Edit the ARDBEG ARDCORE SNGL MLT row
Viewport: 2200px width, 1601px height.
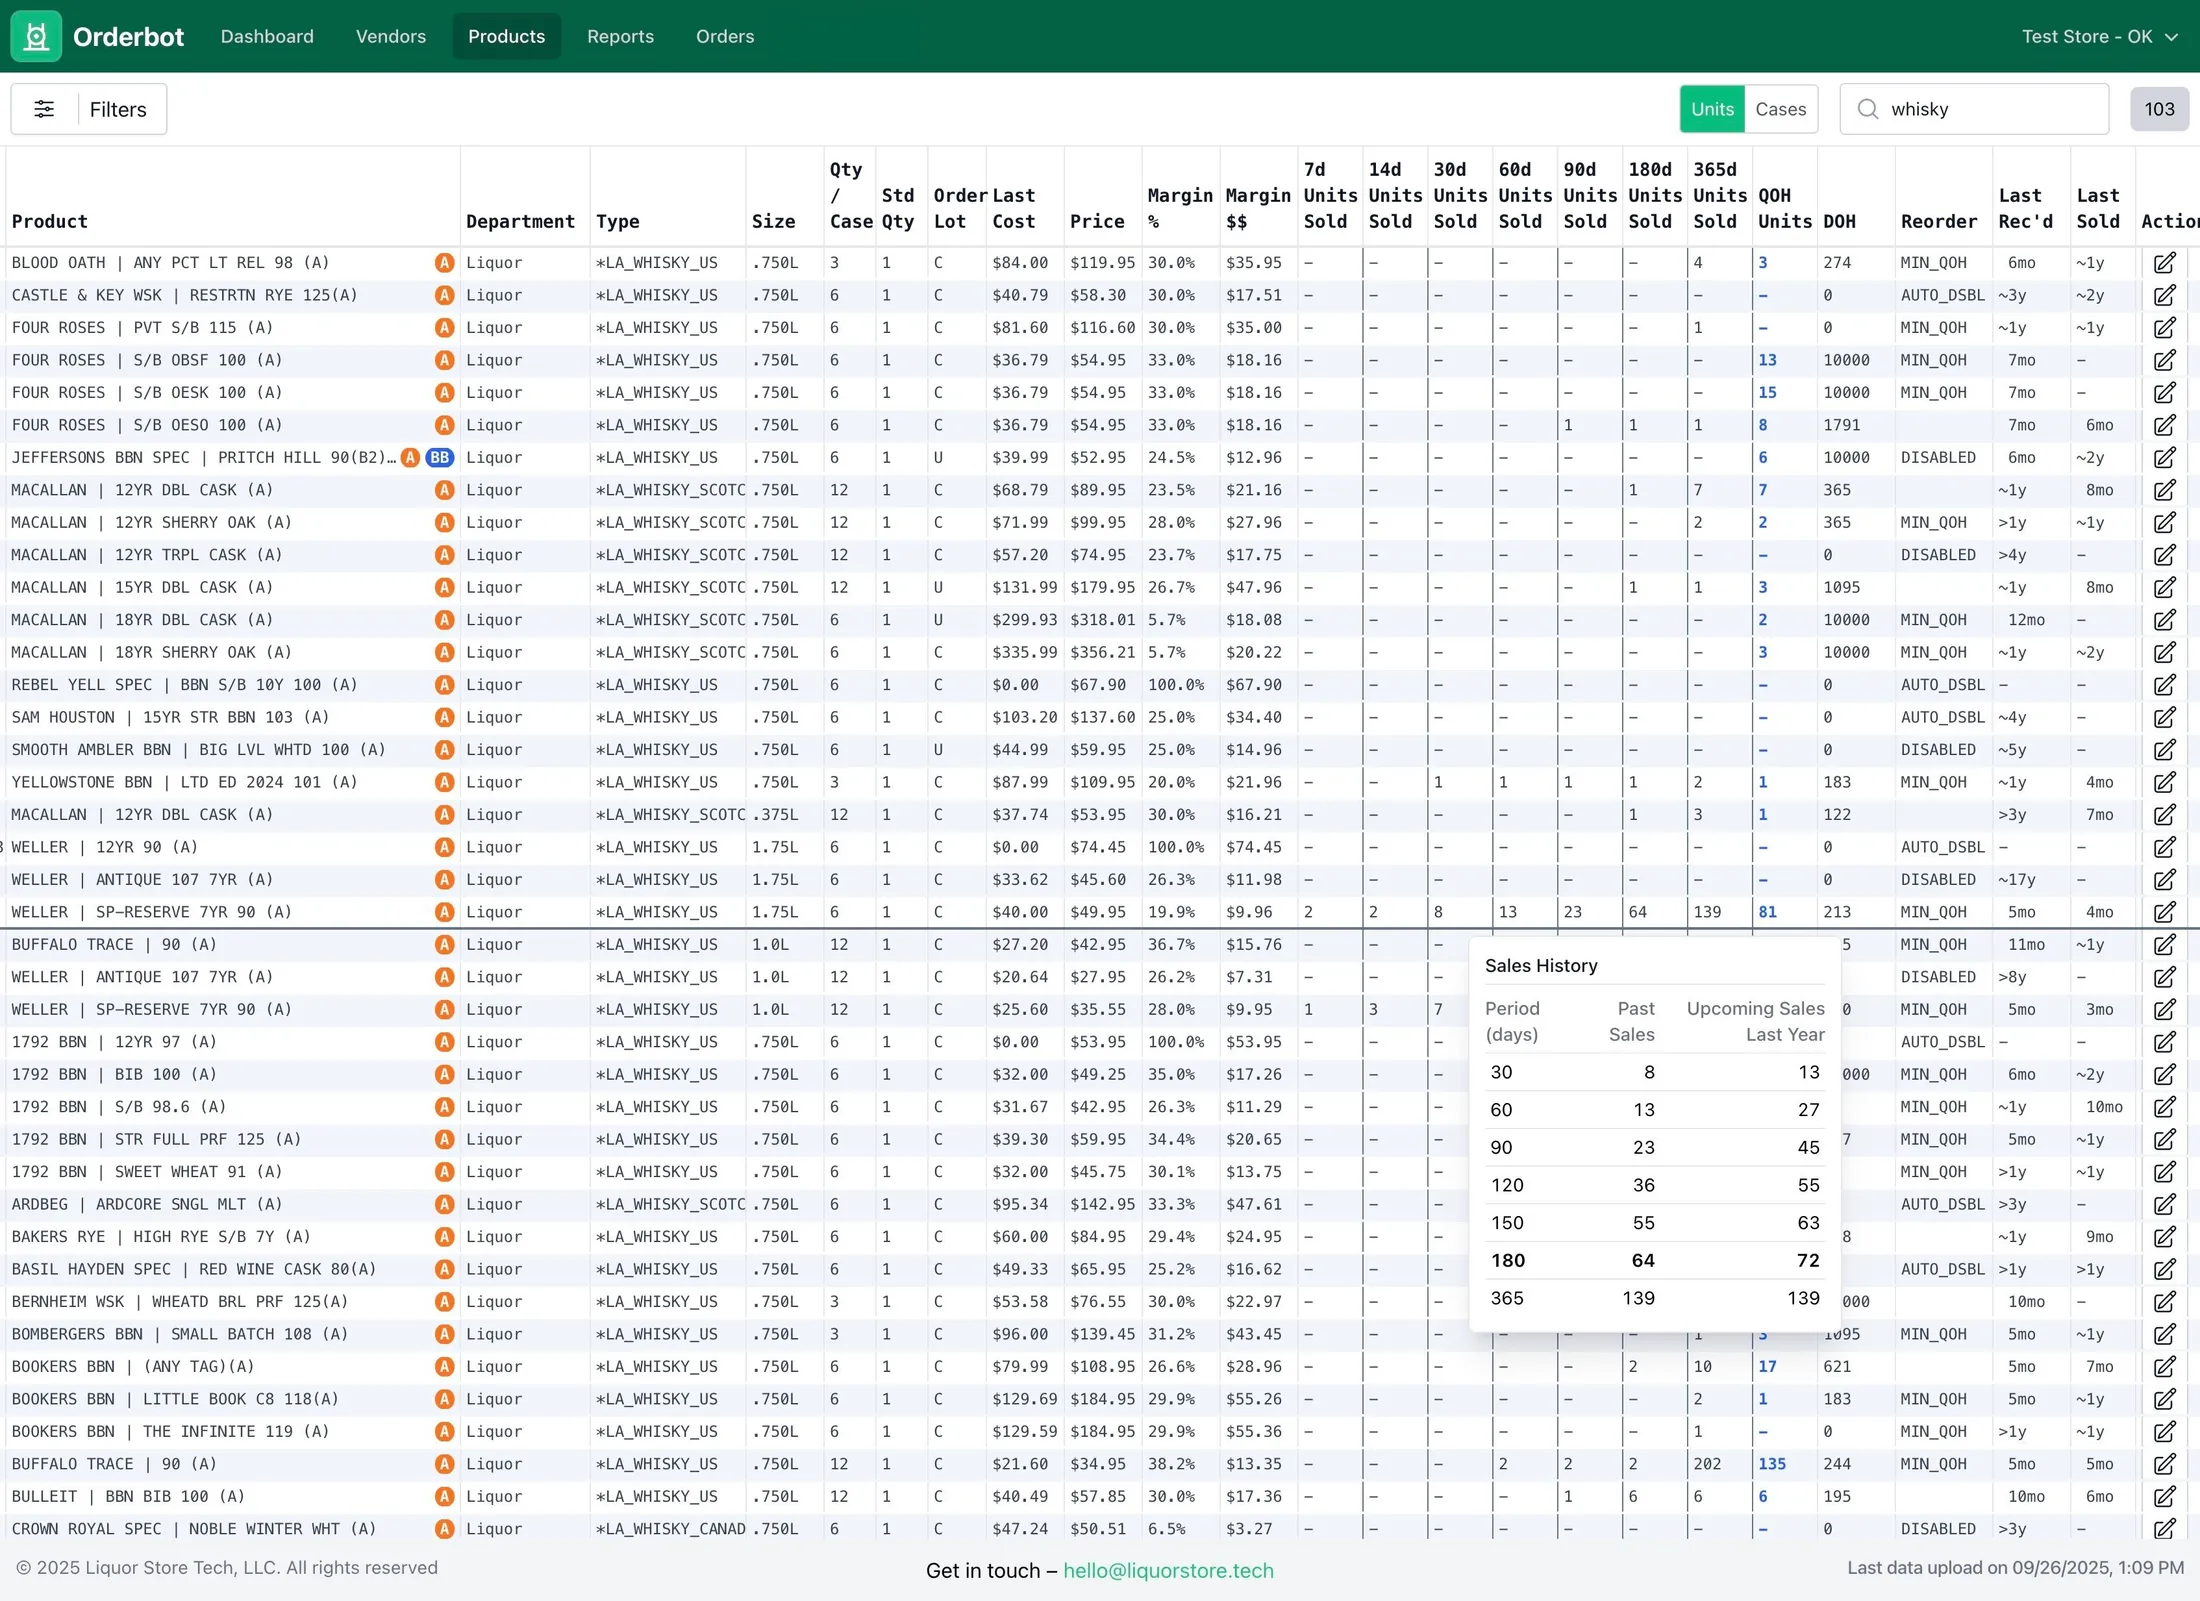pos(2164,1205)
